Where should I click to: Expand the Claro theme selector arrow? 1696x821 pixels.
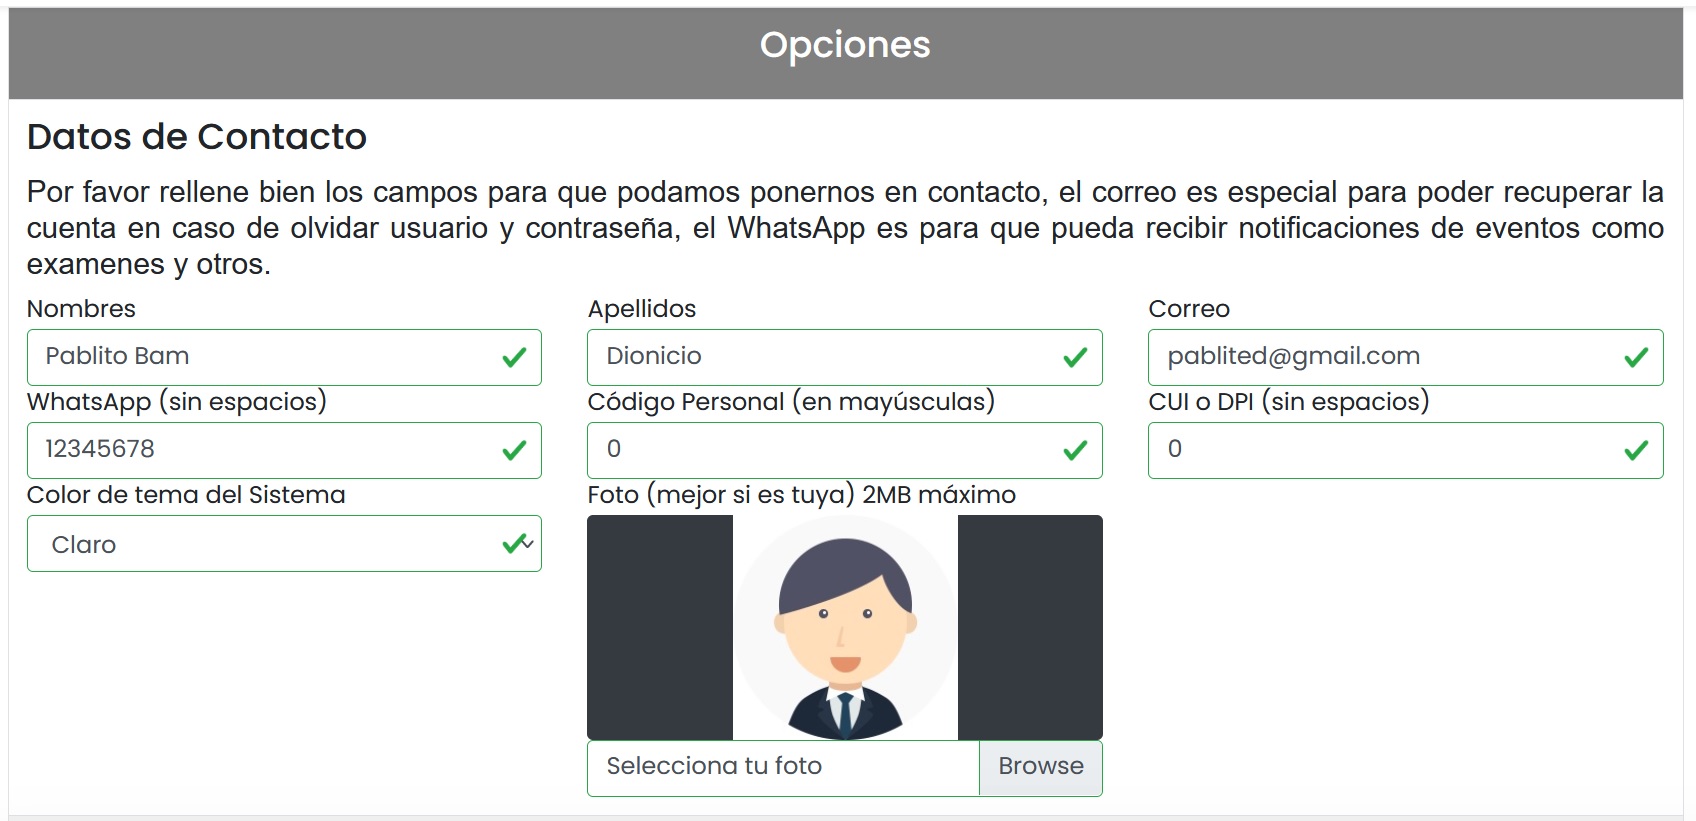[529, 543]
